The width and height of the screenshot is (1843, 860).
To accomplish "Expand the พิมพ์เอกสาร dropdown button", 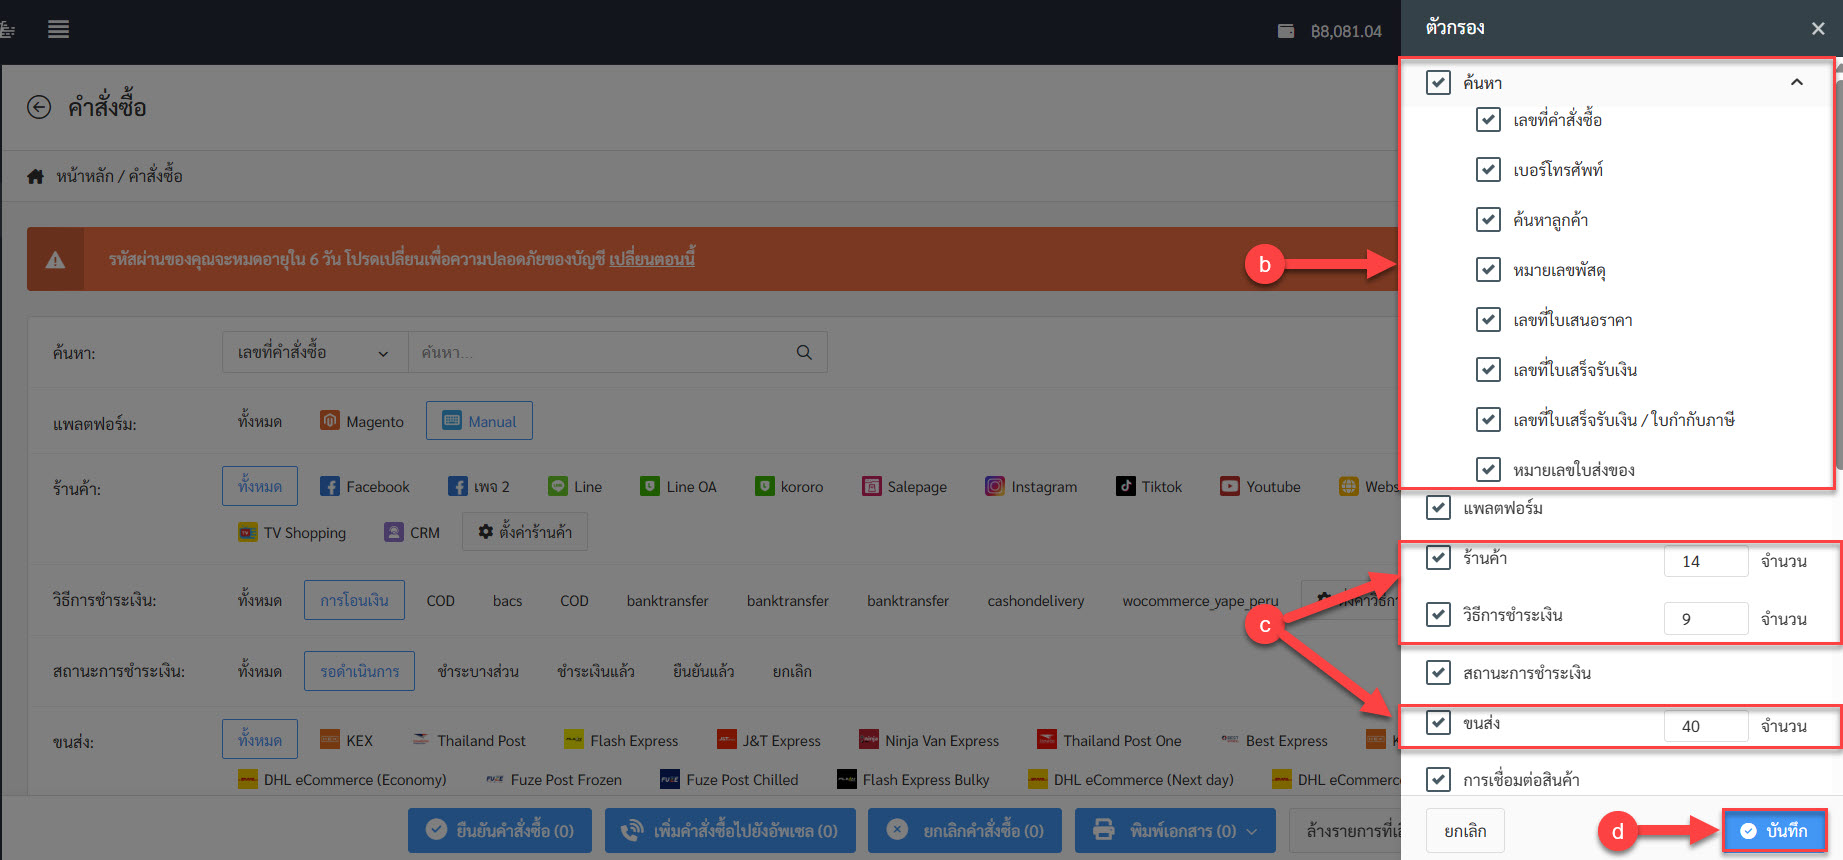I will point(1175,830).
